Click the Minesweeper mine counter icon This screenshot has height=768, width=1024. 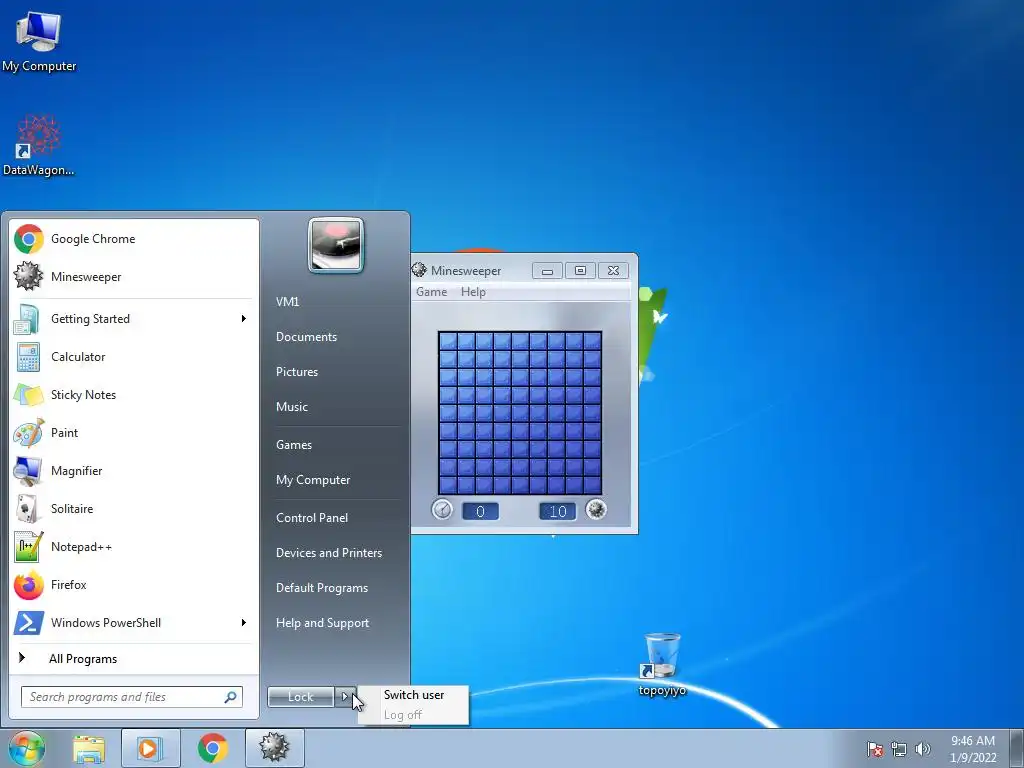point(596,509)
